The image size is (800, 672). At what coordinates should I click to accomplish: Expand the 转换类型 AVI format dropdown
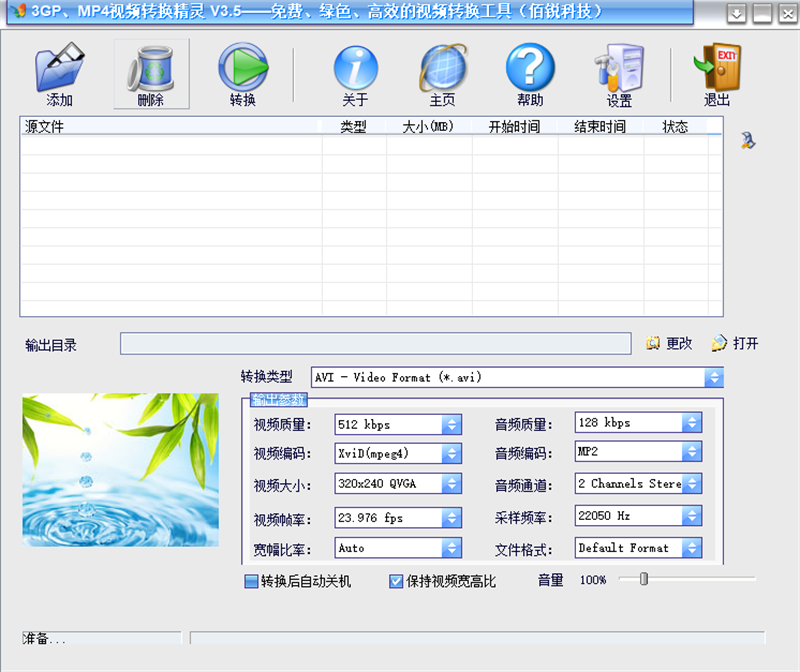(714, 378)
